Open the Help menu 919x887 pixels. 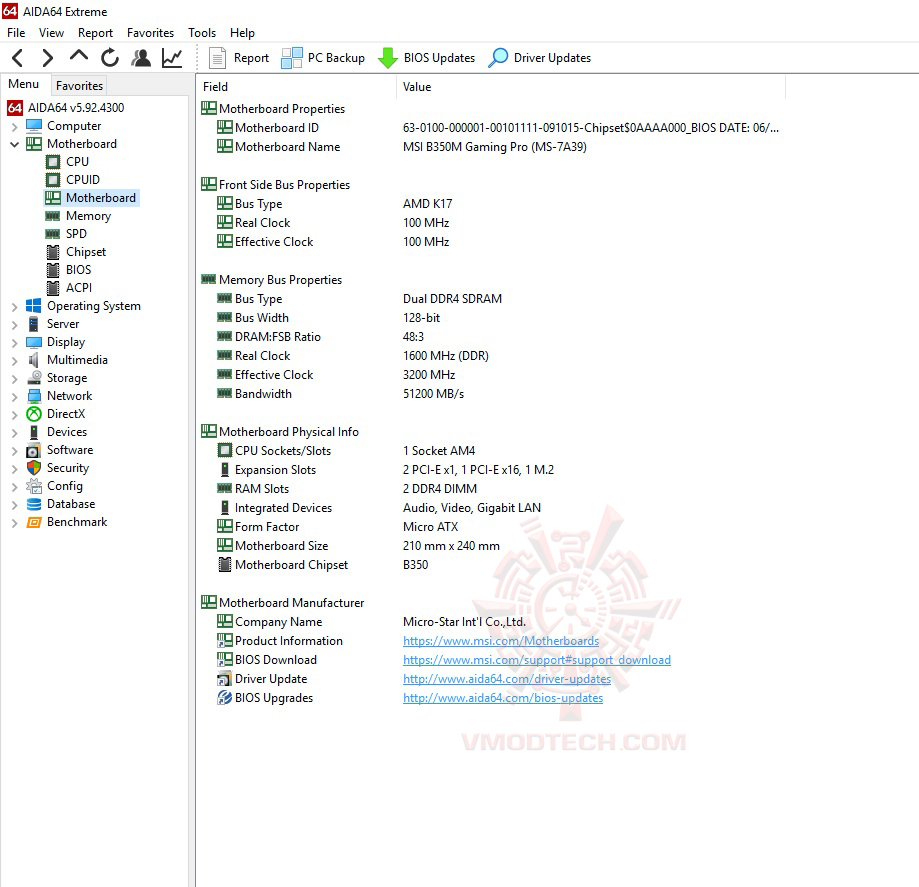[x=242, y=33]
